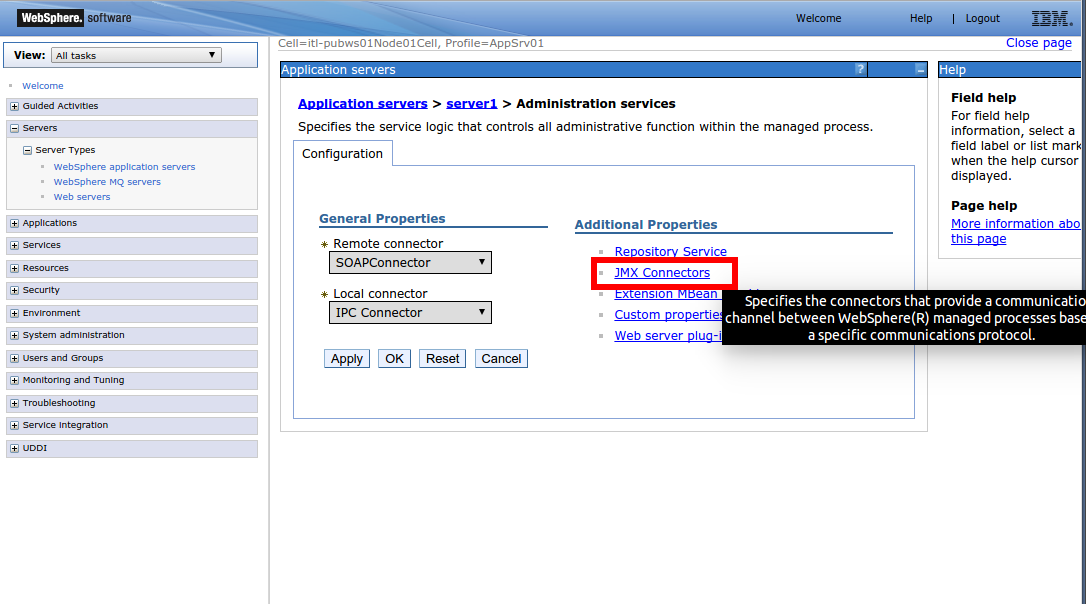
Task: Click the Reset button
Action: tap(442, 359)
